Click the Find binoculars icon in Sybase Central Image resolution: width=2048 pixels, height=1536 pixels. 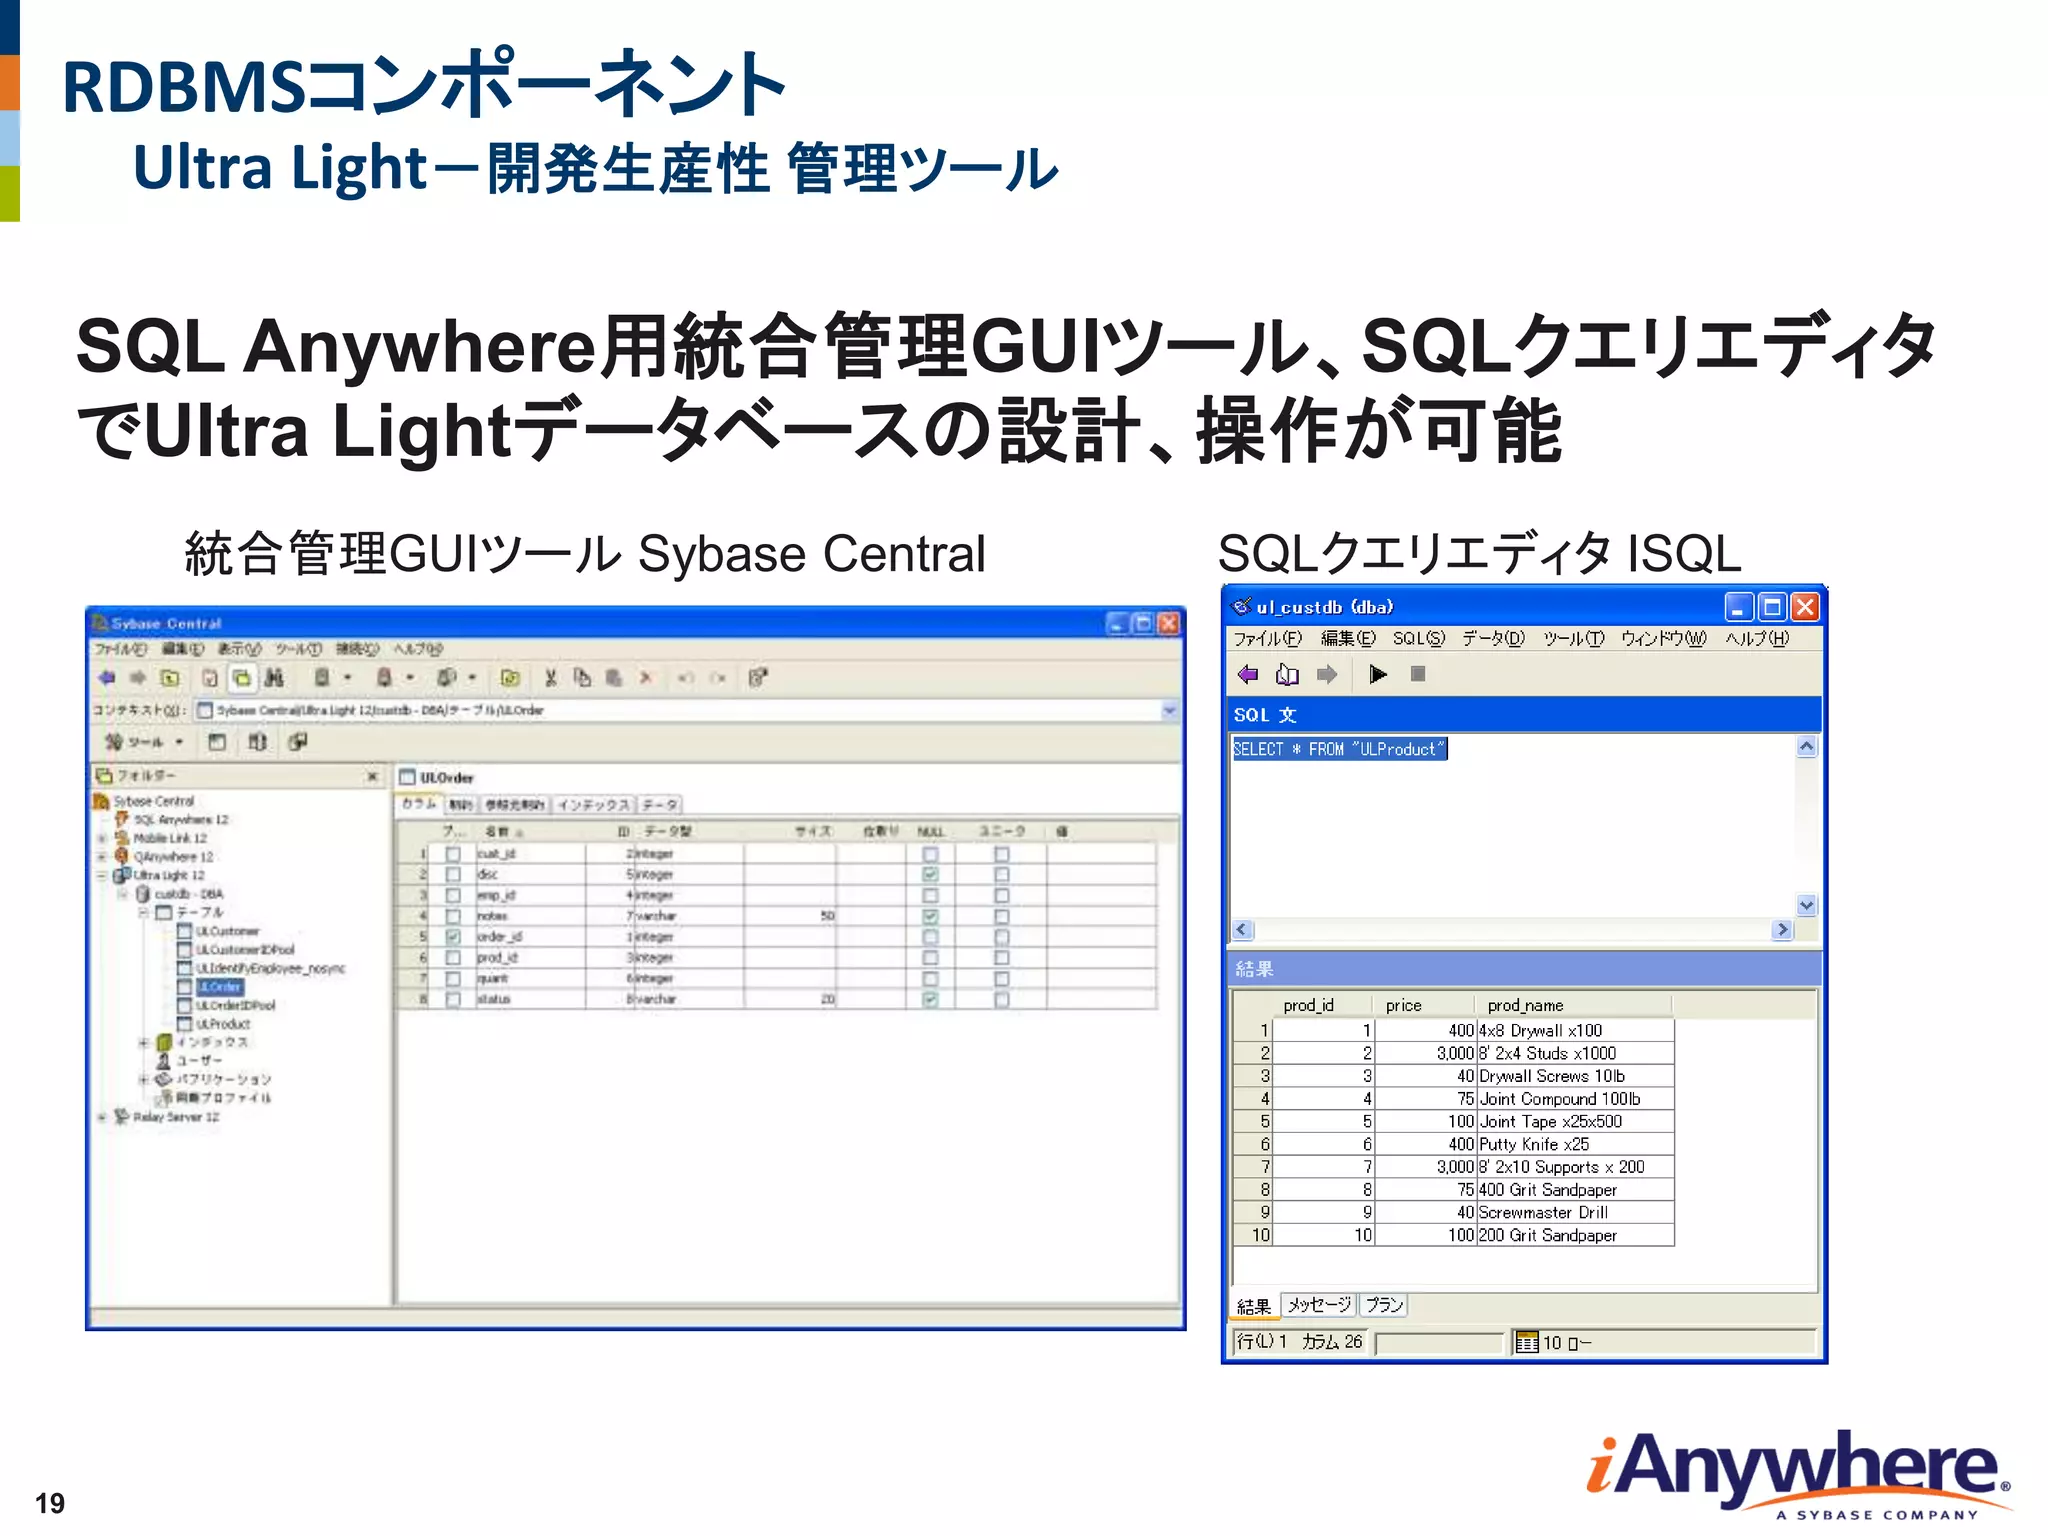tap(274, 678)
